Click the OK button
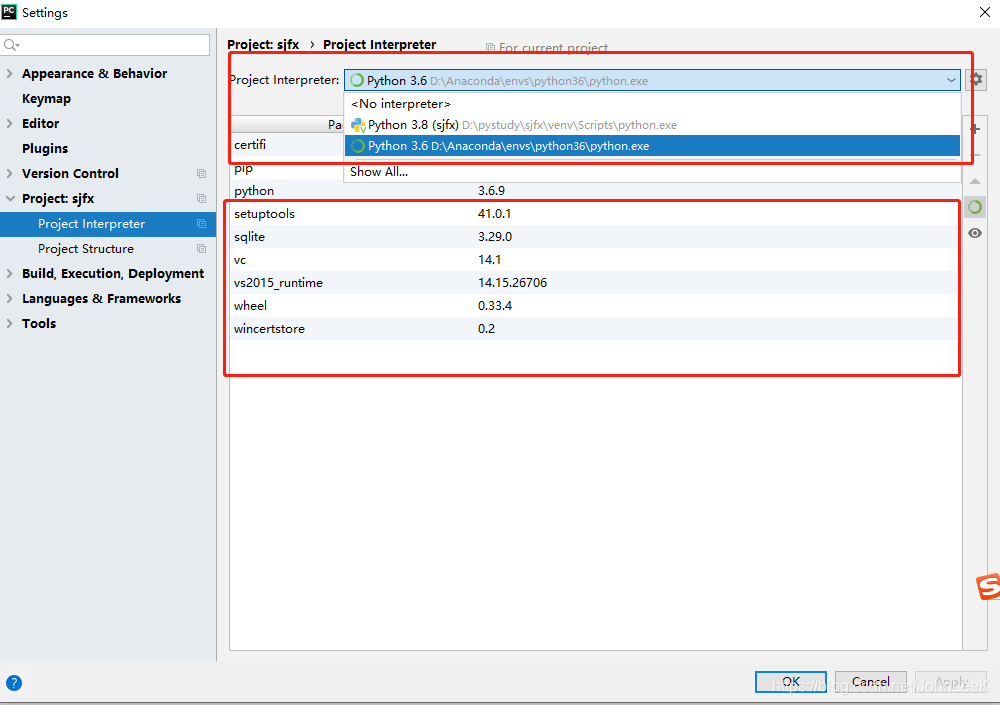Image resolution: width=1000 pixels, height=705 pixels. [x=791, y=681]
